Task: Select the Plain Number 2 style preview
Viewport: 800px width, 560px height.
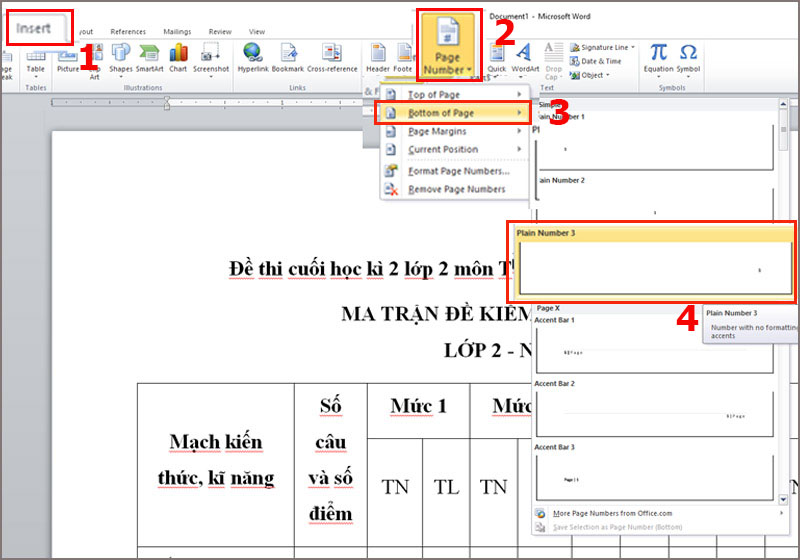Action: (x=655, y=201)
